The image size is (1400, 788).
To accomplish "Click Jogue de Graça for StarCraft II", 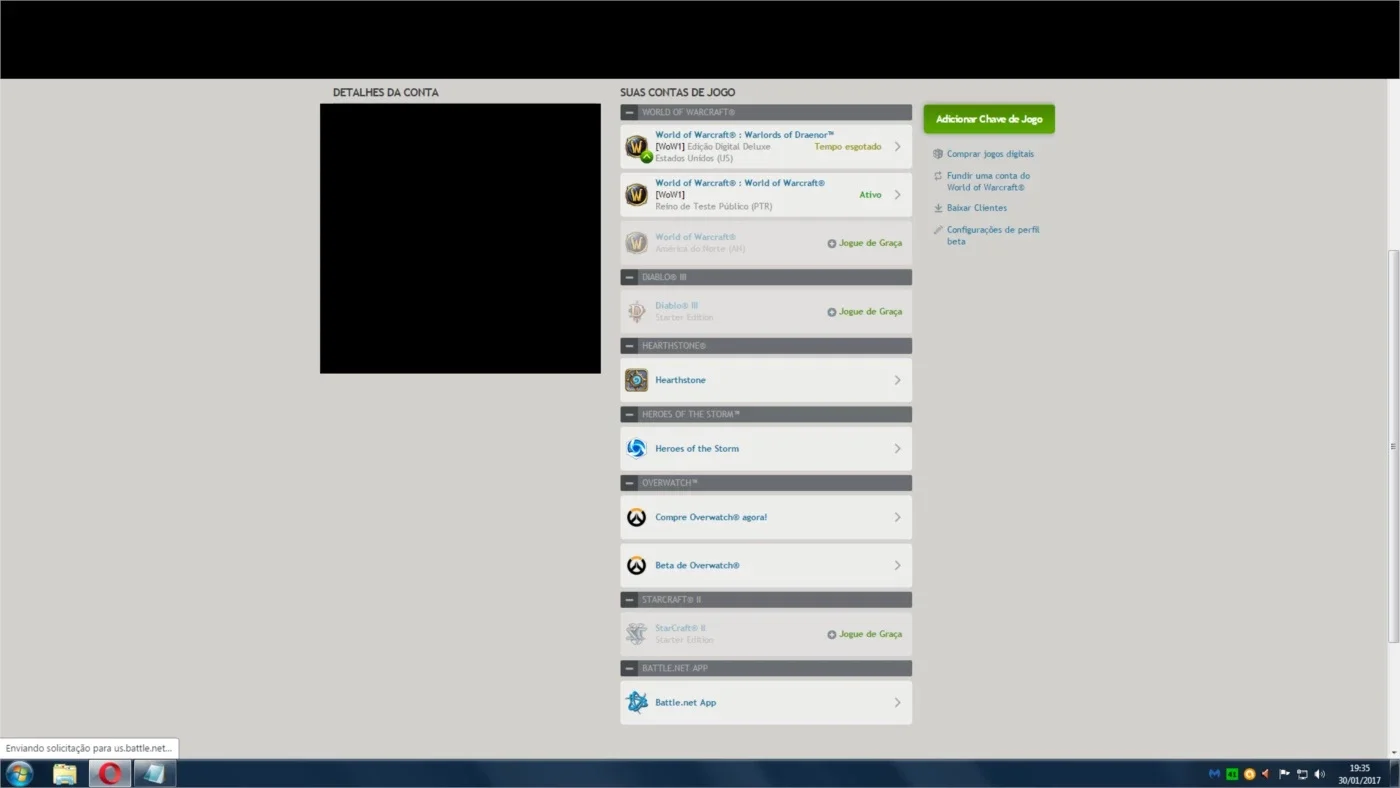I will tap(865, 634).
